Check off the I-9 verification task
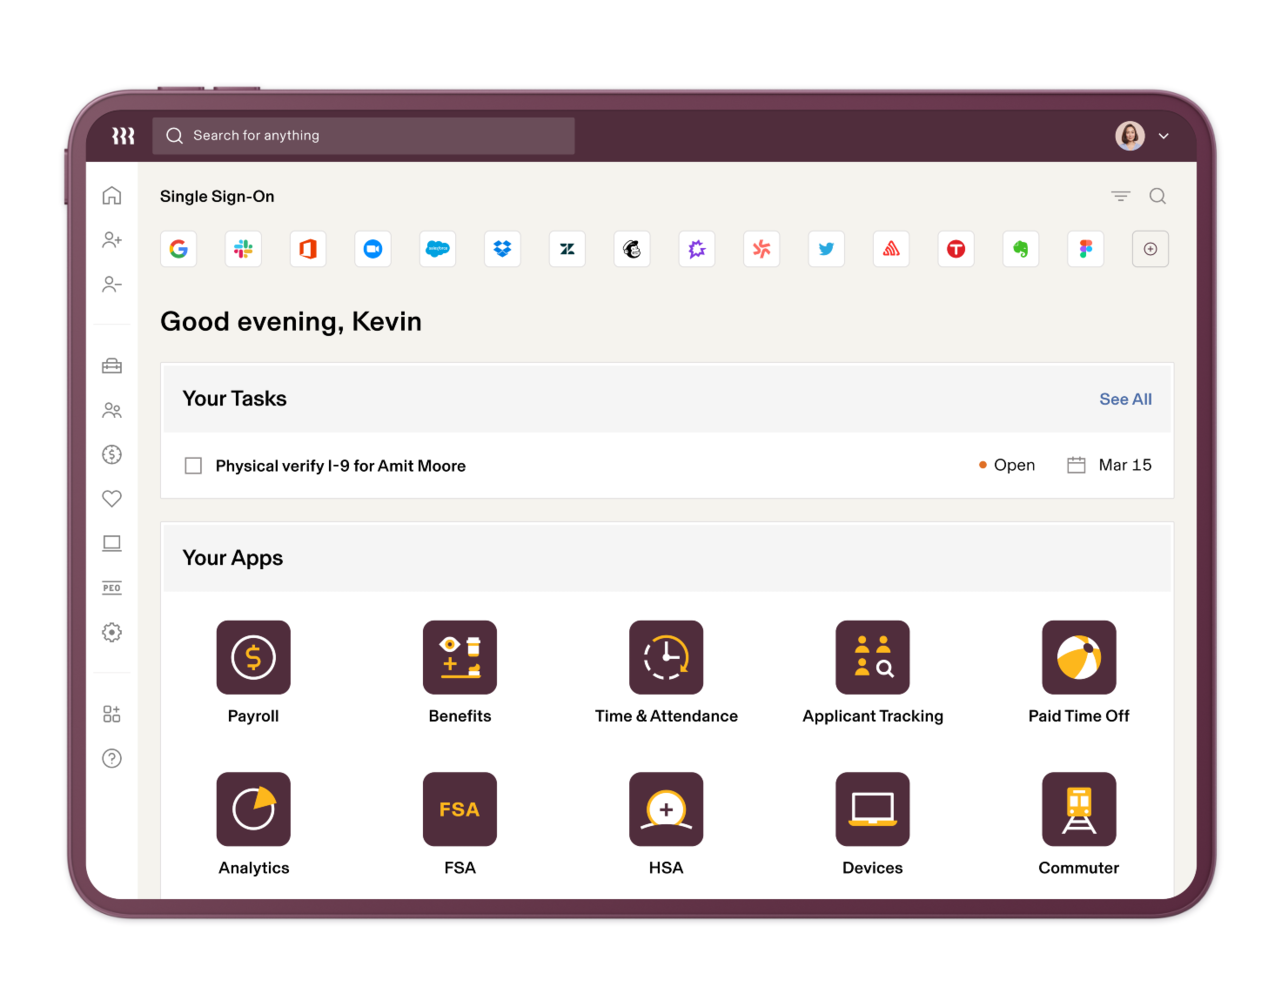Screen dimensions: 1288x987 click(x=193, y=465)
